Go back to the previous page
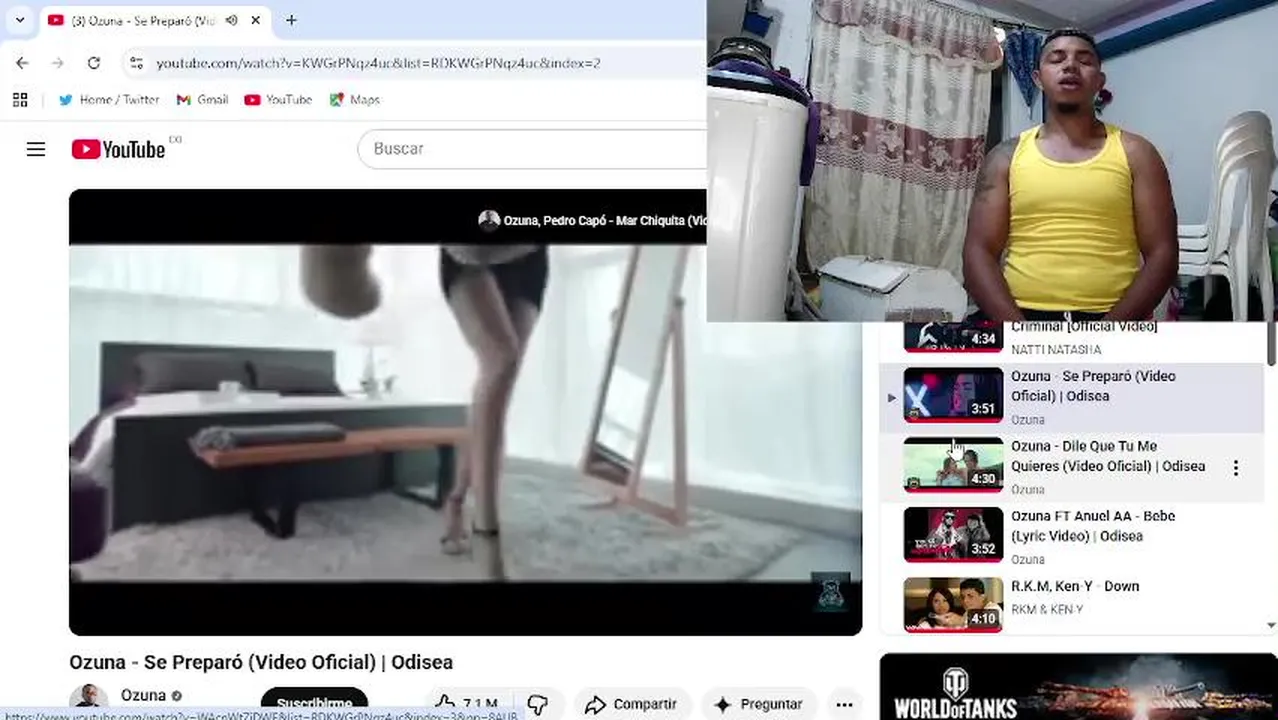The width and height of the screenshot is (1278, 720). [22, 63]
